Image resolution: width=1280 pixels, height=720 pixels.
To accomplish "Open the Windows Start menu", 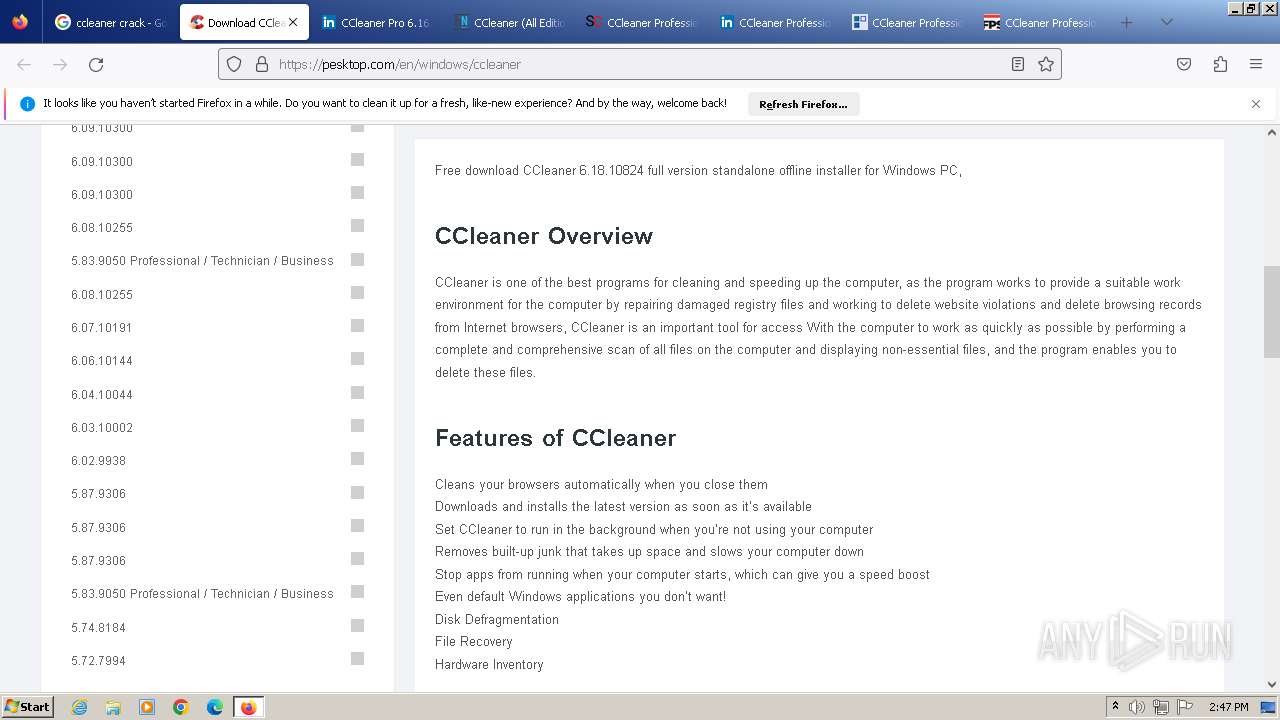I will [x=28, y=707].
